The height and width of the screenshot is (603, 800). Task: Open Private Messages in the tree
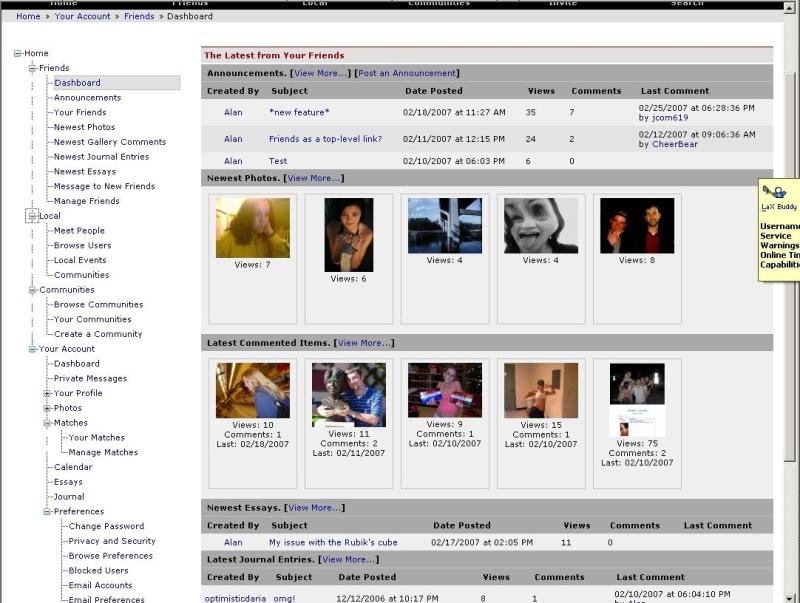(x=90, y=379)
